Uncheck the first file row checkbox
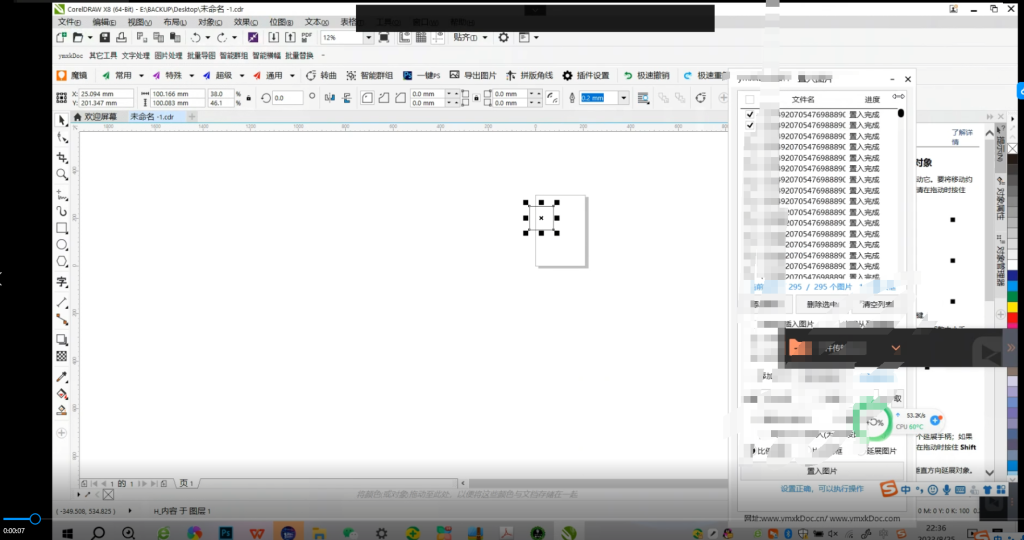The width and height of the screenshot is (1024, 540). pos(750,115)
